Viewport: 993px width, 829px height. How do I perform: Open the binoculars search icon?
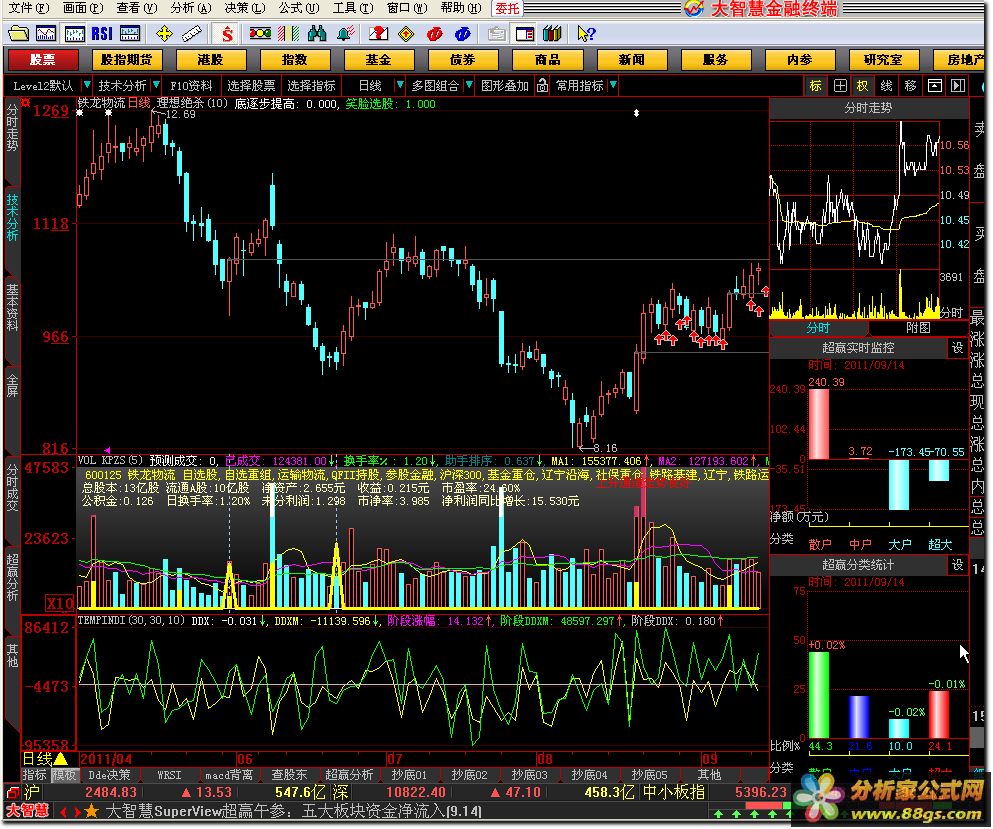click(x=317, y=34)
